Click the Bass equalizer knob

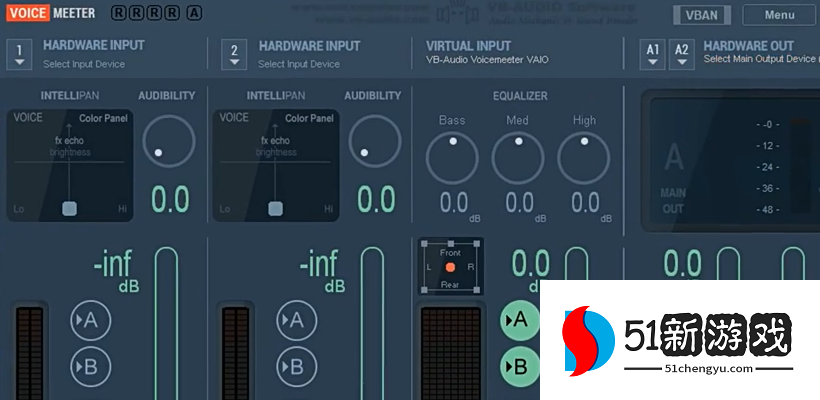pyautogui.click(x=452, y=157)
